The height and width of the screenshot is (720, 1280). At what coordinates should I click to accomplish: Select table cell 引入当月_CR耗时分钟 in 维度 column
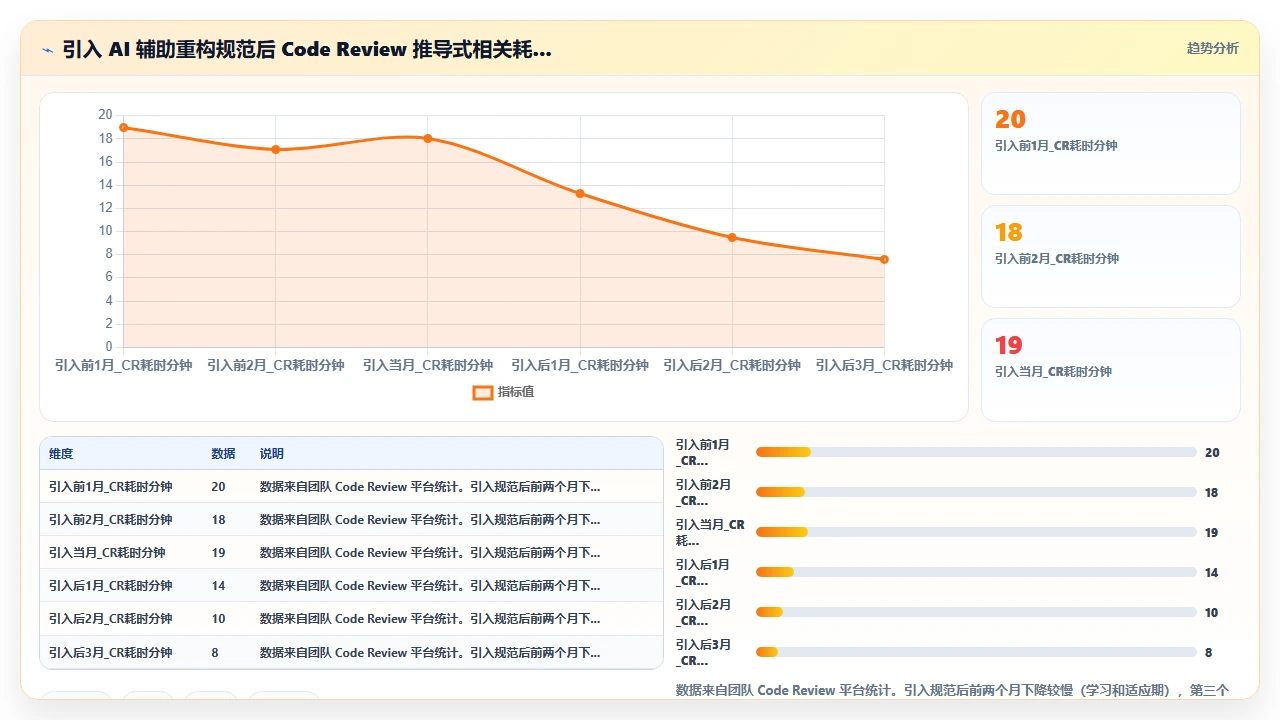coord(107,553)
